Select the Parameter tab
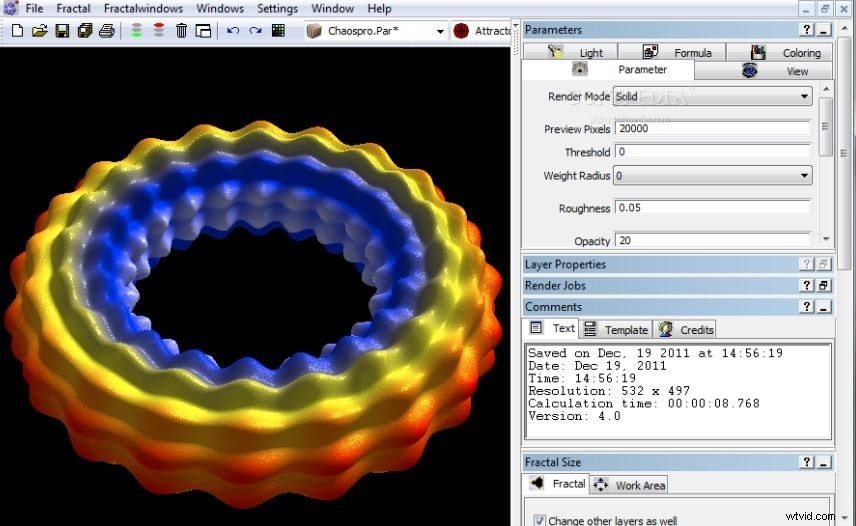The height and width of the screenshot is (526, 856). pyautogui.click(x=608, y=70)
